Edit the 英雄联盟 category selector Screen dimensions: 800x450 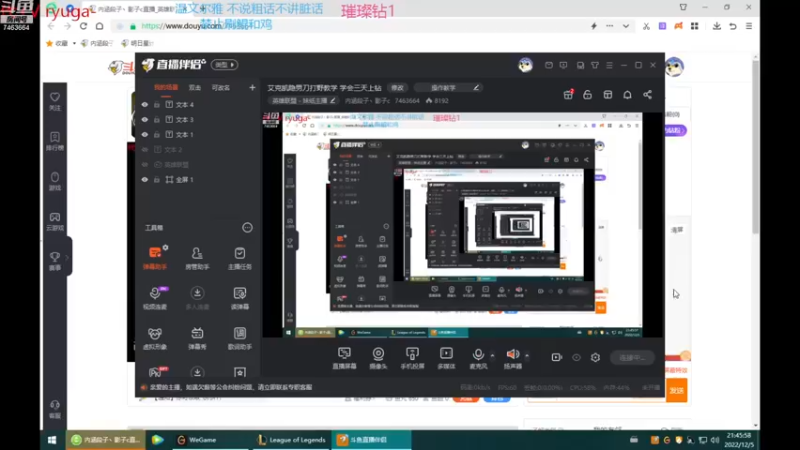click(303, 101)
